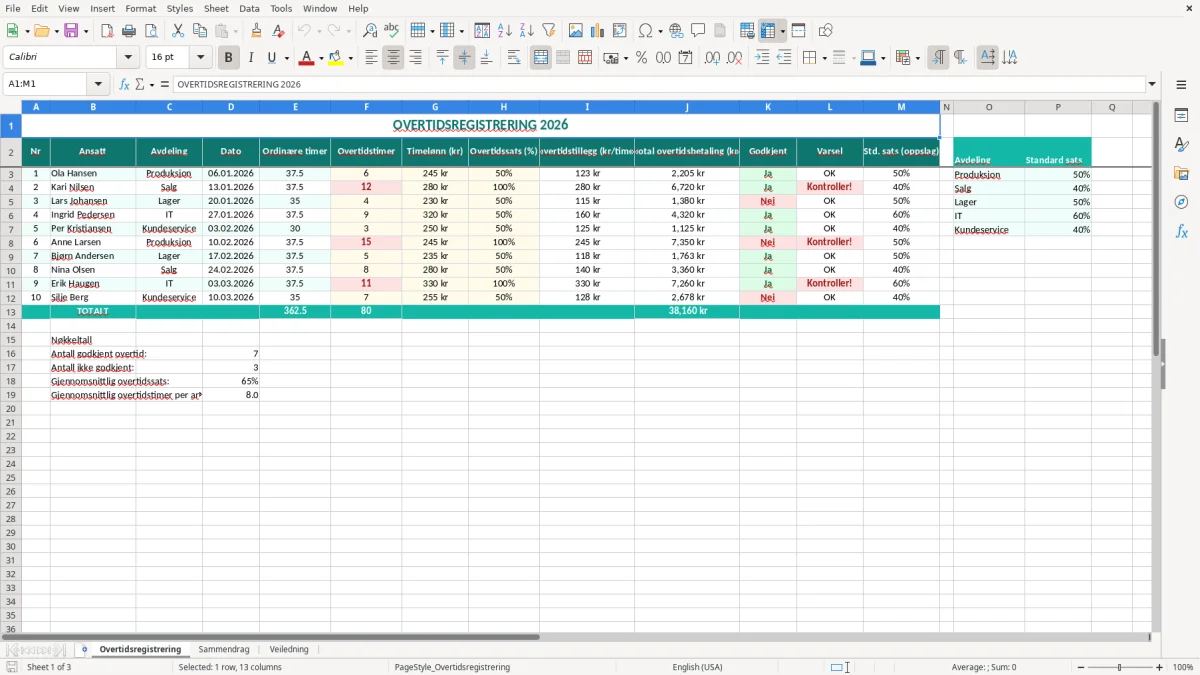Adjust the status bar zoom slider

1119,667
